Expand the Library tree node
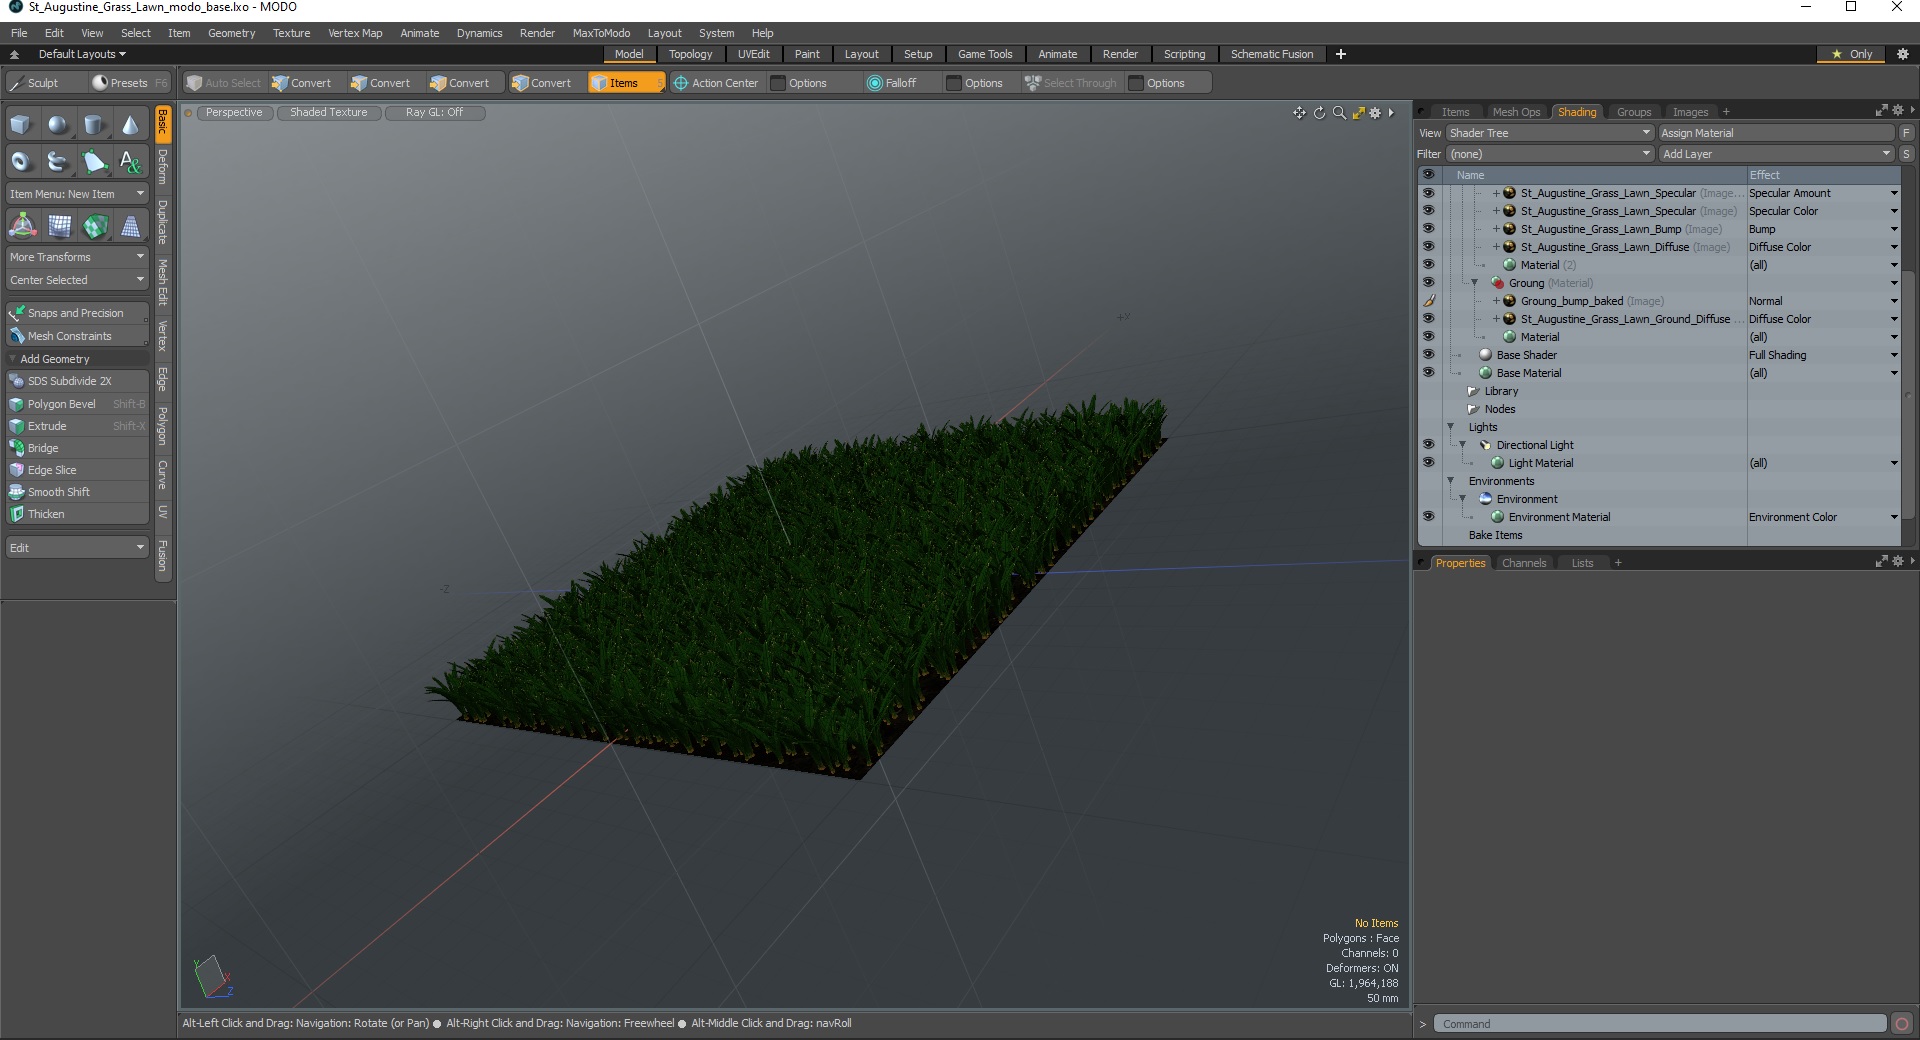Viewport: 1920px width, 1040px height. click(x=1473, y=391)
